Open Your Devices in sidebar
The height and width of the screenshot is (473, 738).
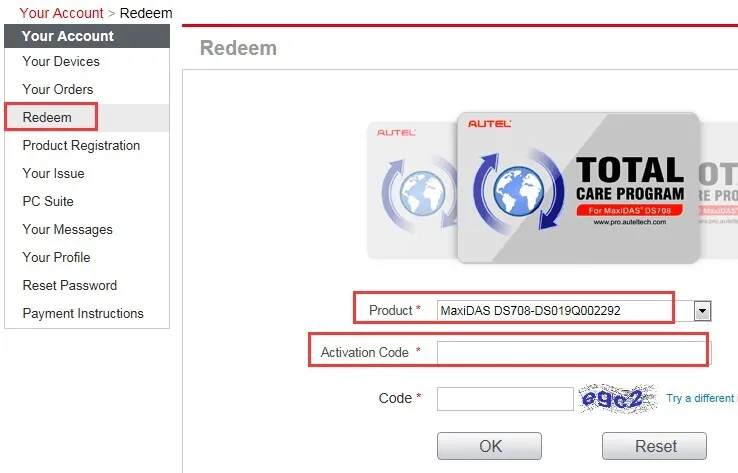(x=61, y=62)
